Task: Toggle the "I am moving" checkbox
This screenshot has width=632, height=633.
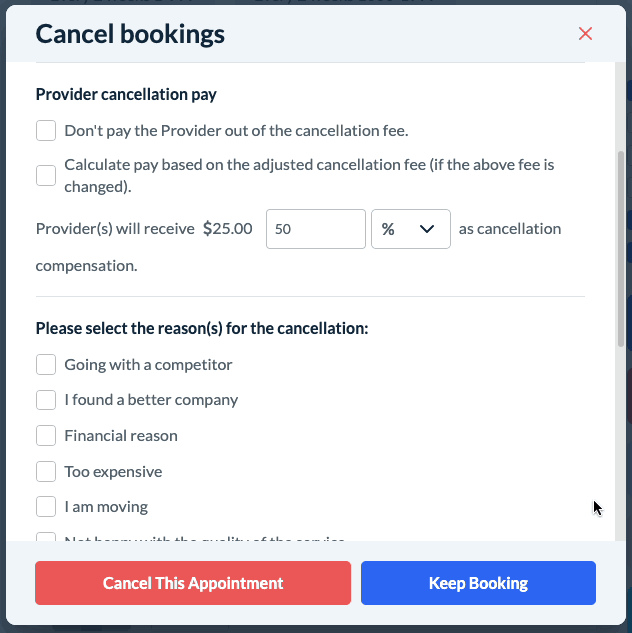Action: click(46, 507)
